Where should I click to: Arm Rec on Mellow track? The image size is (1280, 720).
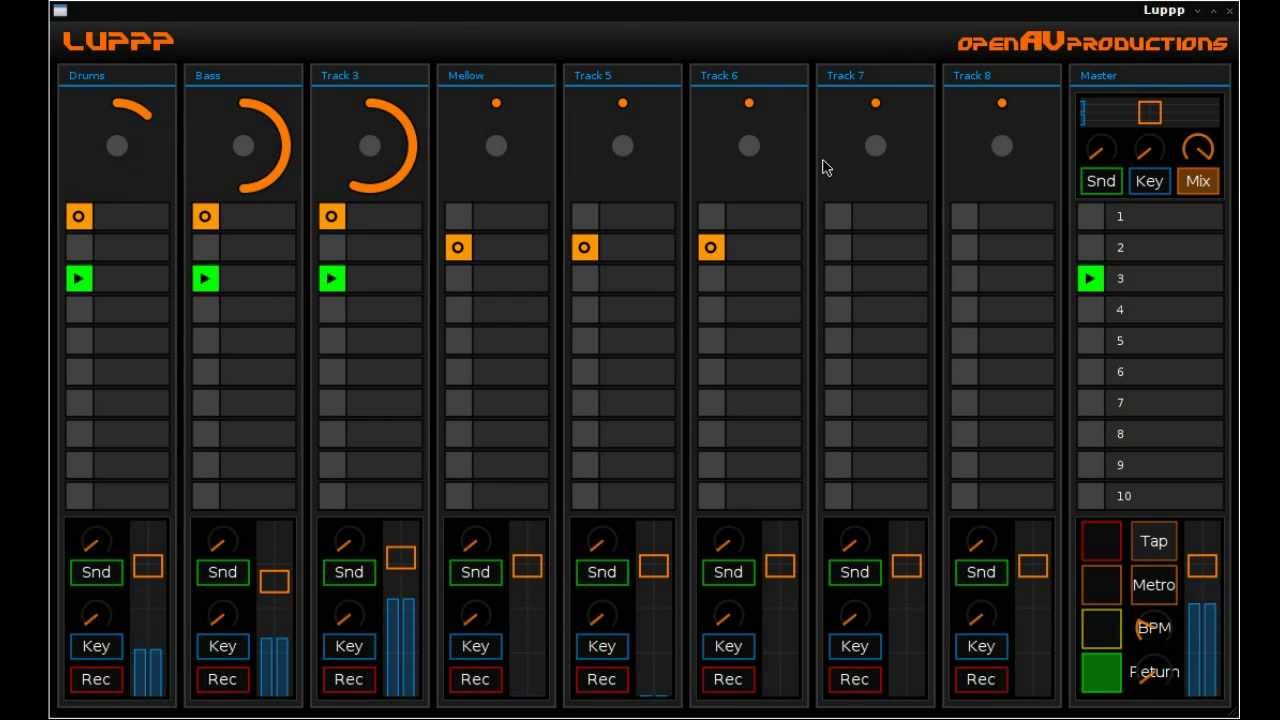click(475, 679)
